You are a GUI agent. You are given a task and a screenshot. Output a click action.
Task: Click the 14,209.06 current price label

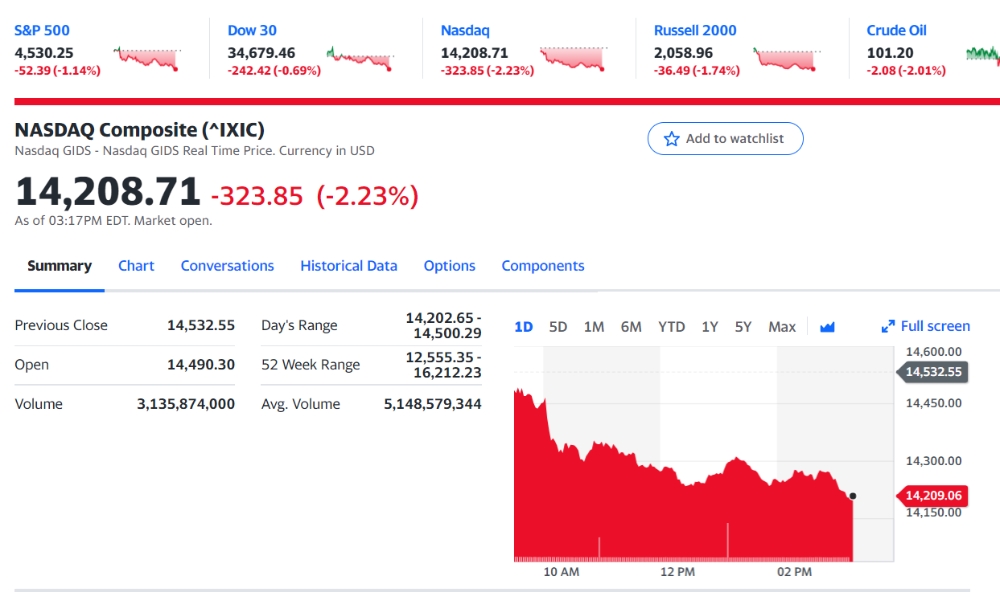pos(933,496)
